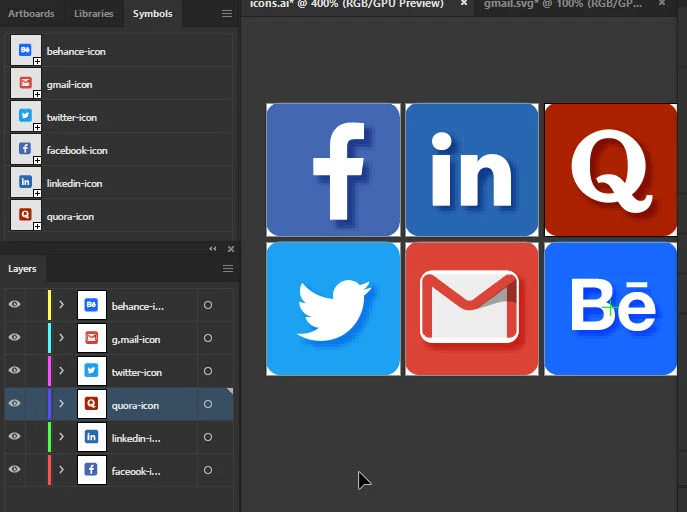Expand the faceook-icon layer chevron
The height and width of the screenshot is (512, 687).
pyautogui.click(x=61, y=470)
